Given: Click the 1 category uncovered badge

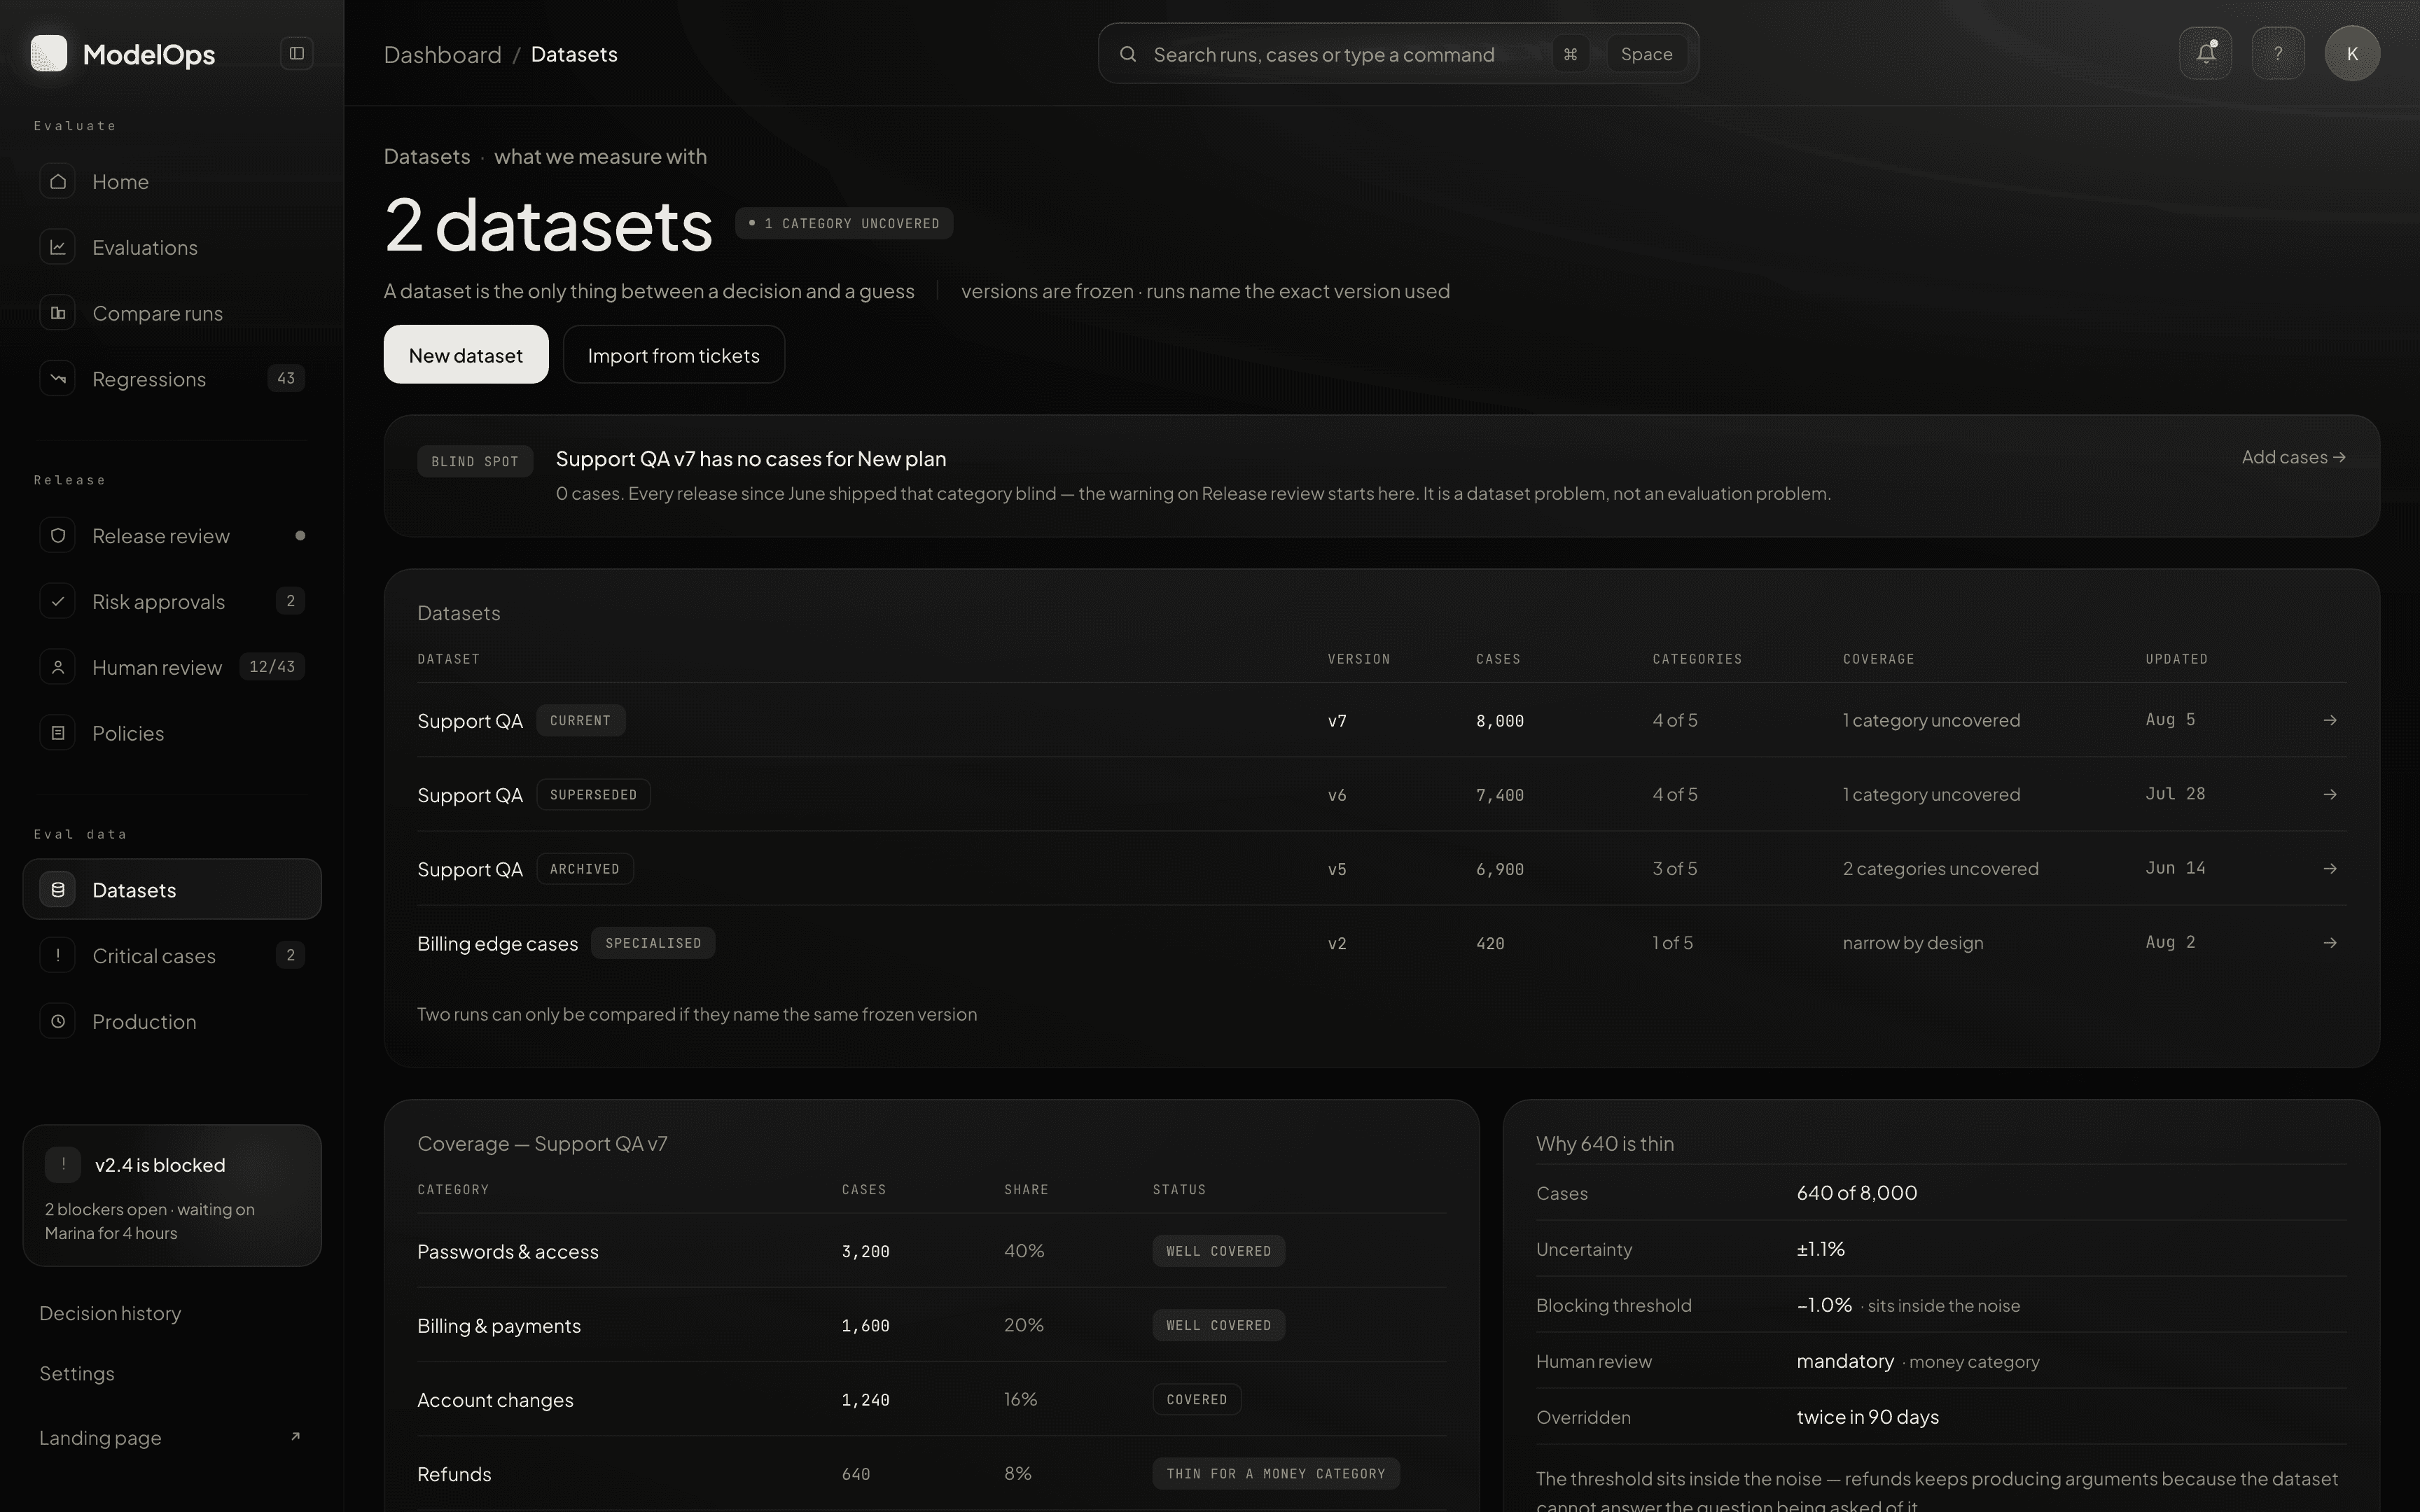Looking at the screenshot, I should point(844,223).
